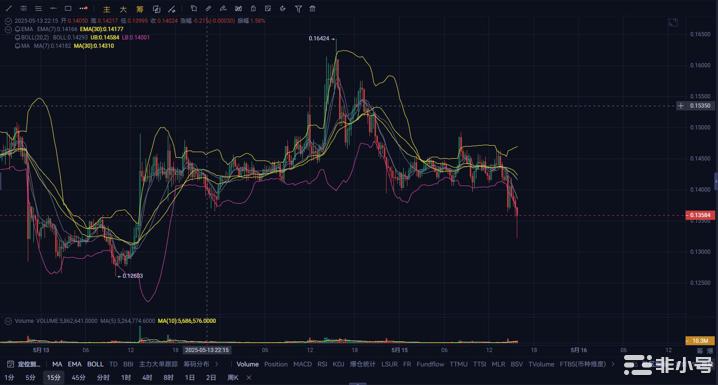Expand more main indicators with the arrow

pos(217,364)
